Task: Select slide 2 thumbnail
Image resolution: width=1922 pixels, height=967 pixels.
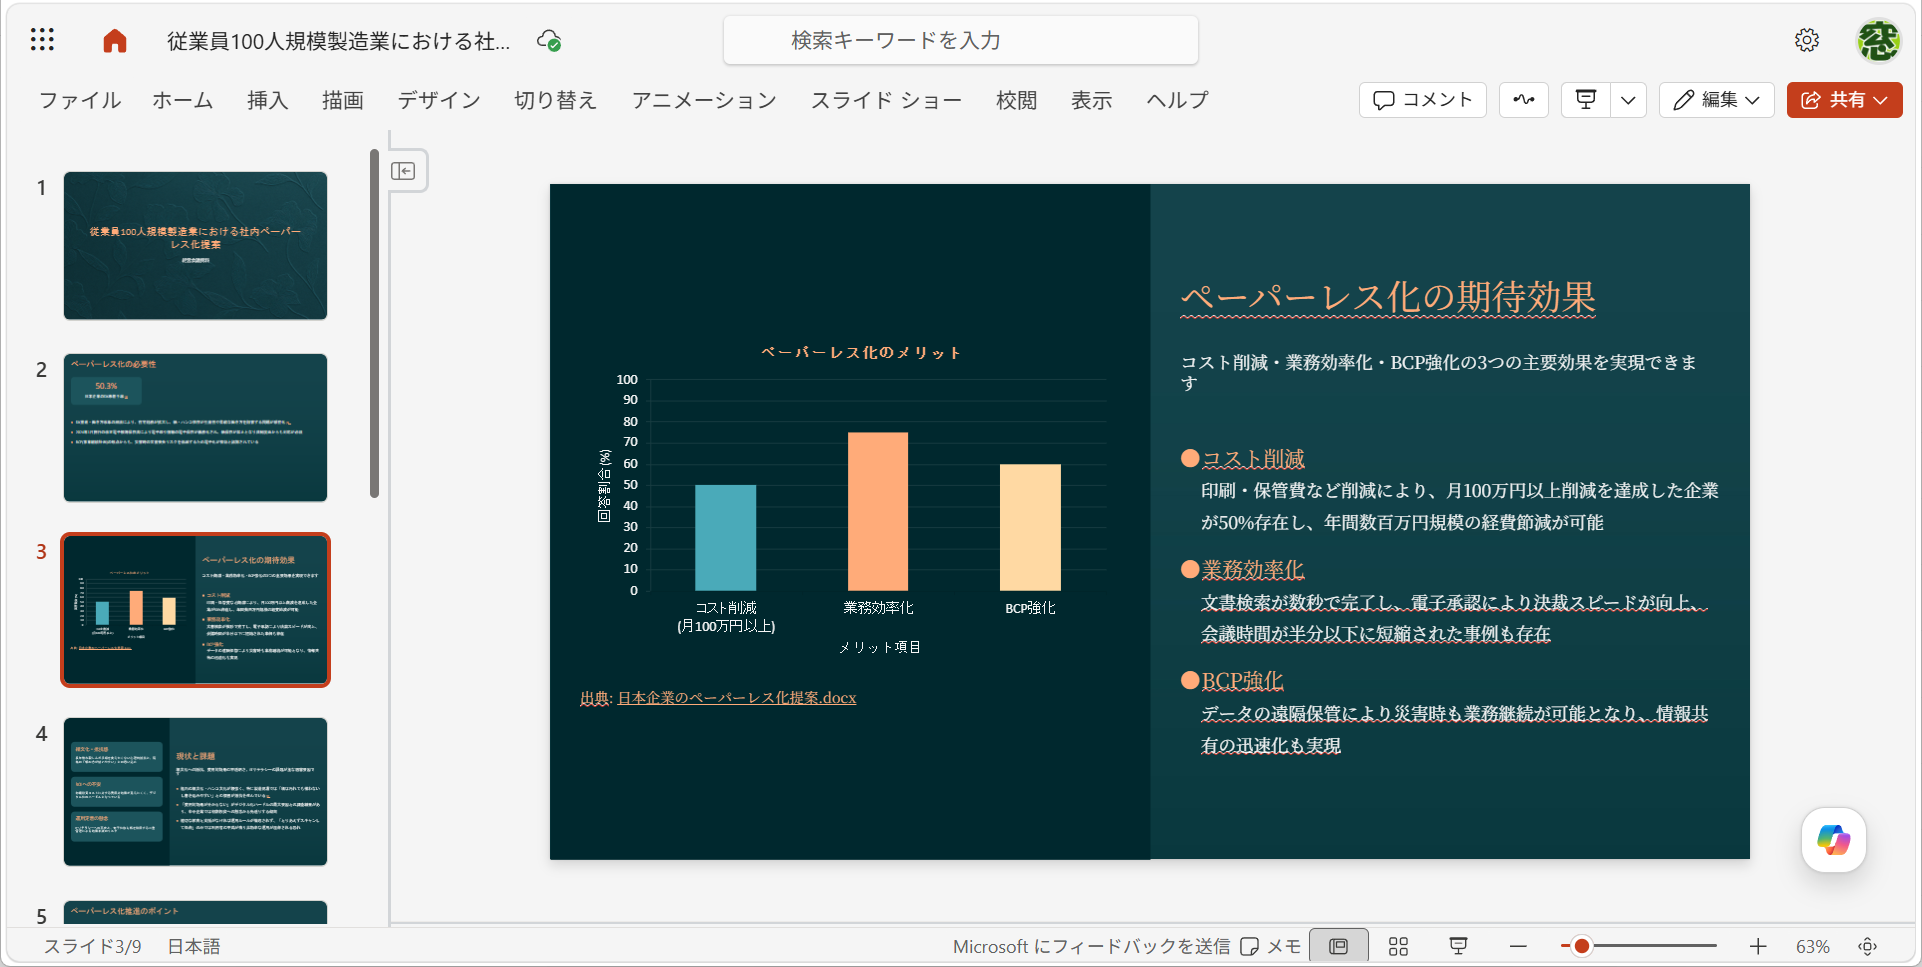Action: coord(195,427)
